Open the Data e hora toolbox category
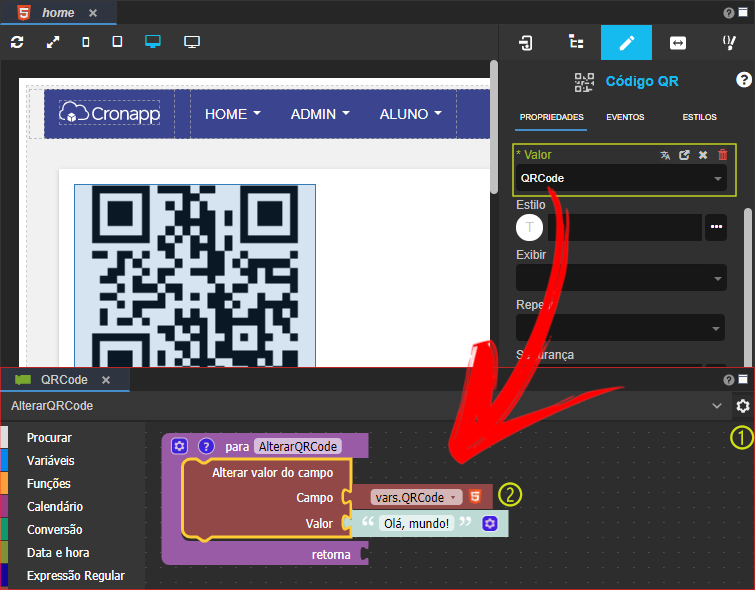The width and height of the screenshot is (755, 590). pos(58,552)
